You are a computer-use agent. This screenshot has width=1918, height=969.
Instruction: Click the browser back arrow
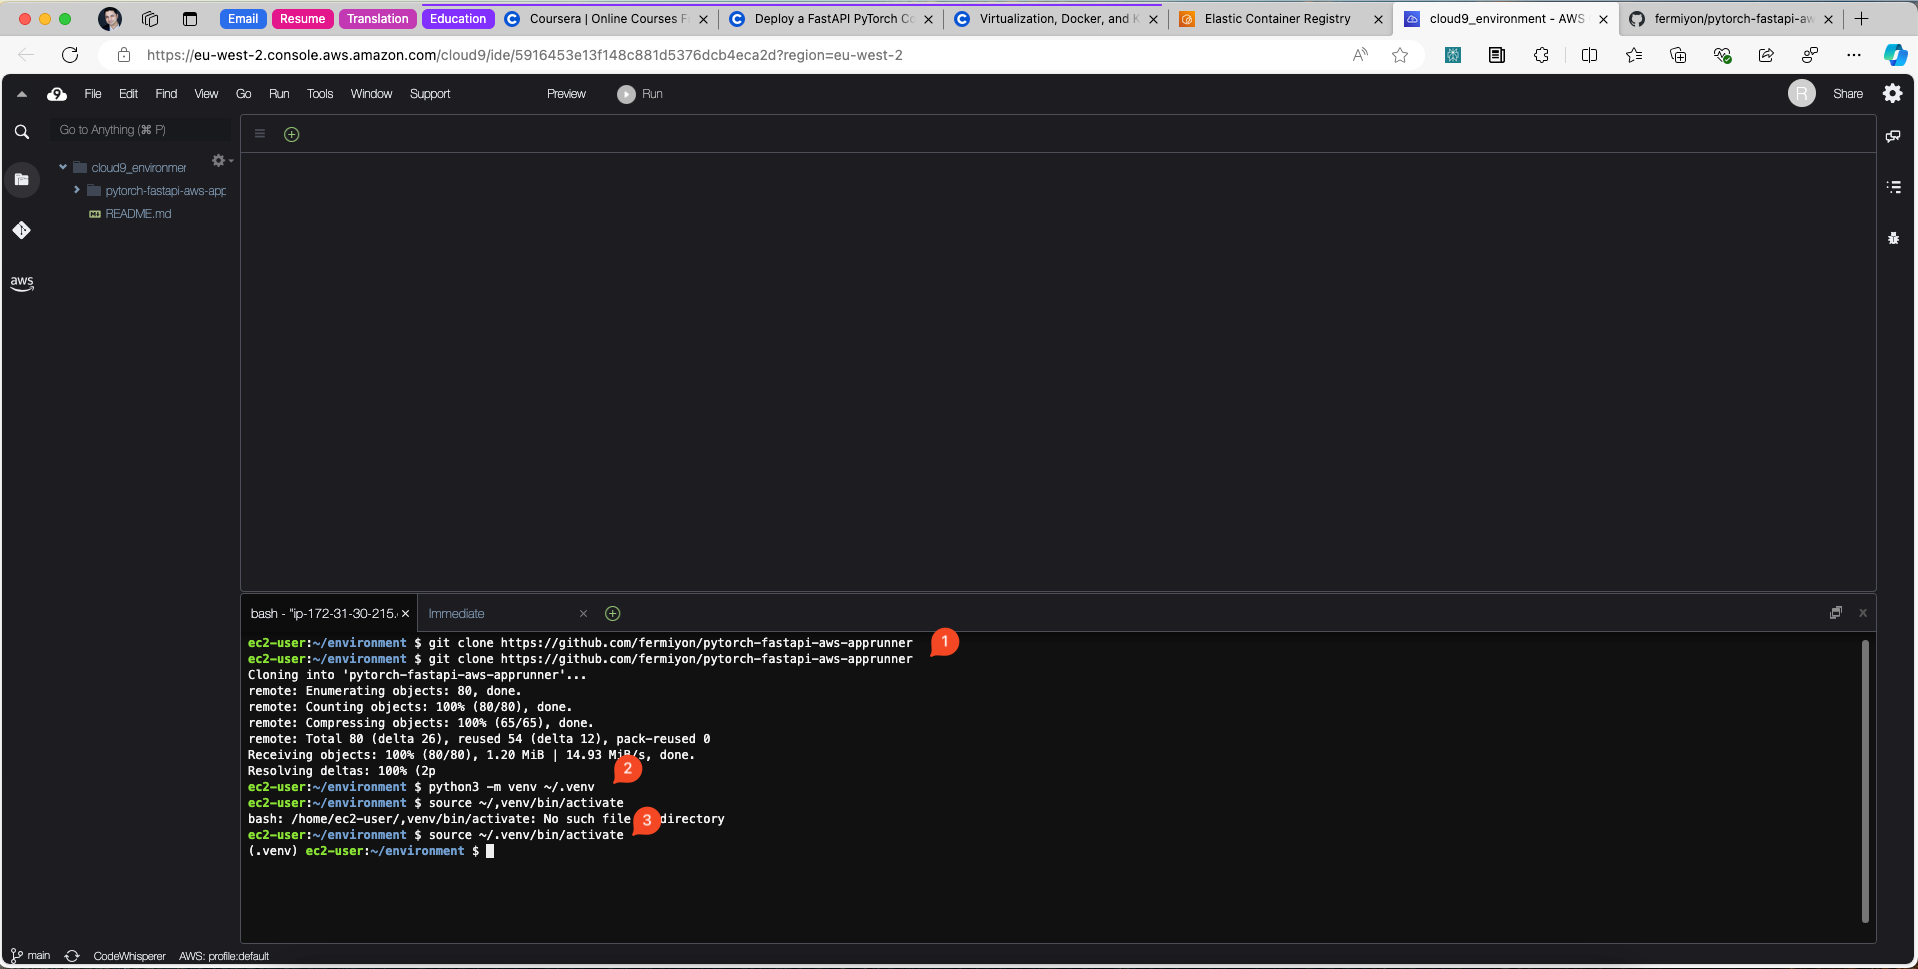[26, 55]
